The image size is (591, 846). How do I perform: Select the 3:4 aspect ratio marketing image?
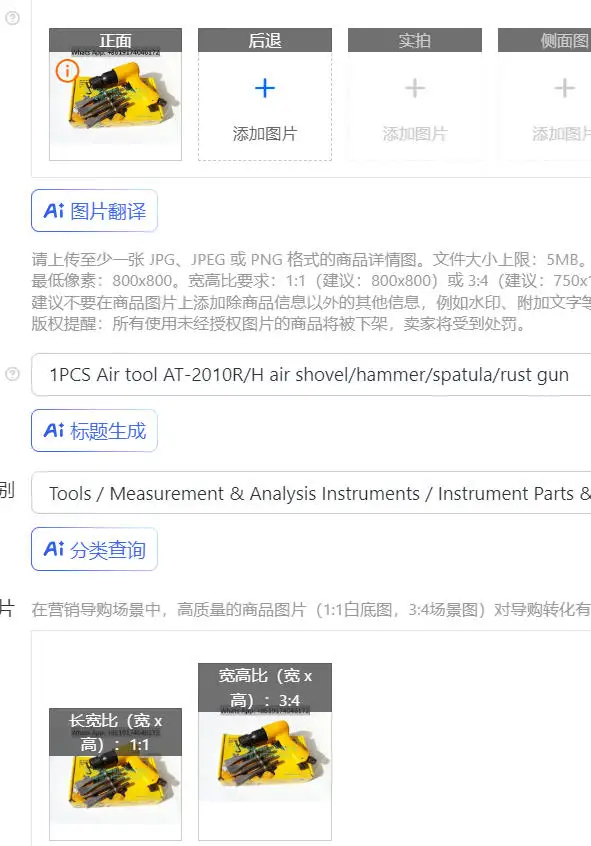[x=265, y=752]
